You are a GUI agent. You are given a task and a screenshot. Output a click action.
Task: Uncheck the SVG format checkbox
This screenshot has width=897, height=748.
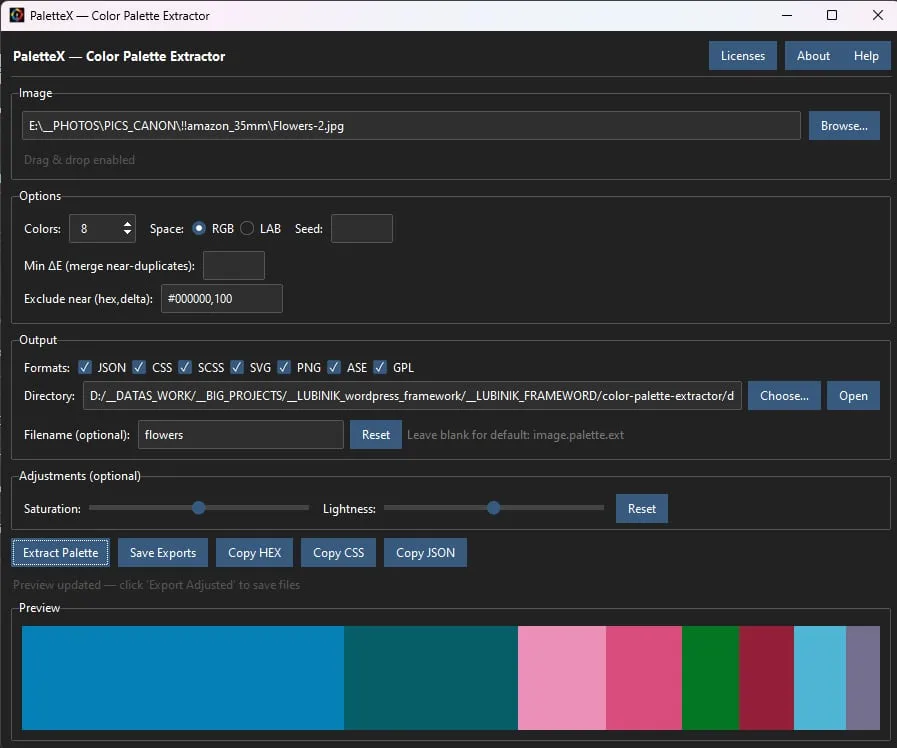coord(237,367)
